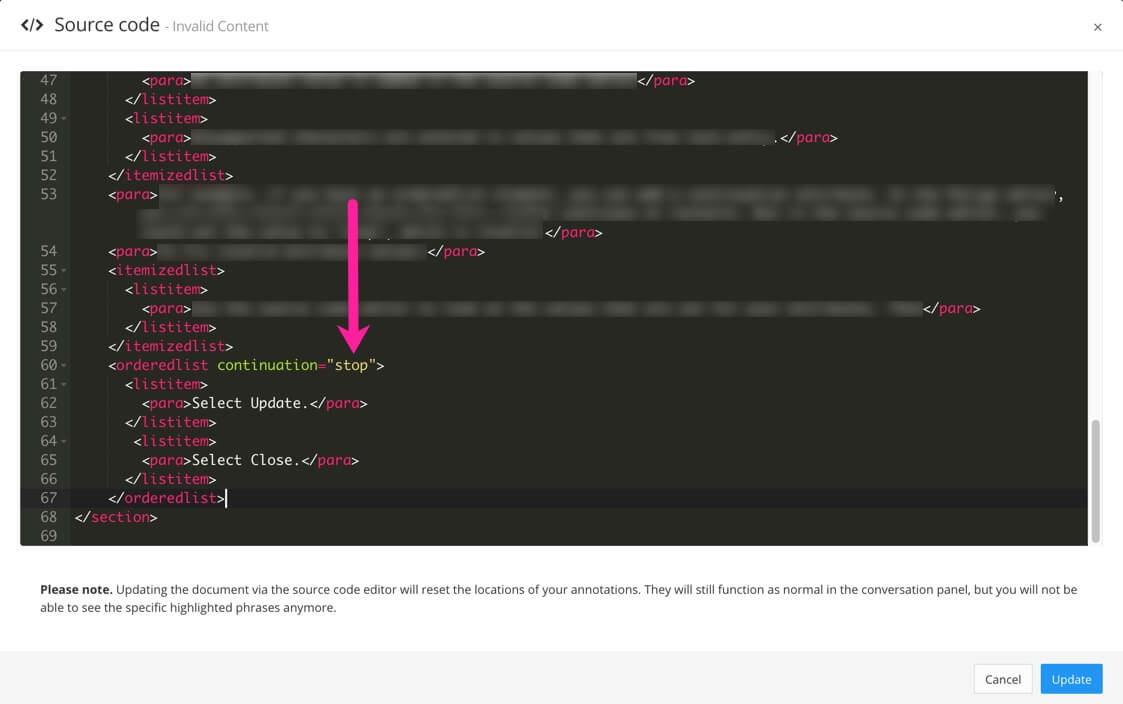This screenshot has height=704, width=1123.
Task: Collapse the fold arrow at line 49
Action: click(x=63, y=118)
